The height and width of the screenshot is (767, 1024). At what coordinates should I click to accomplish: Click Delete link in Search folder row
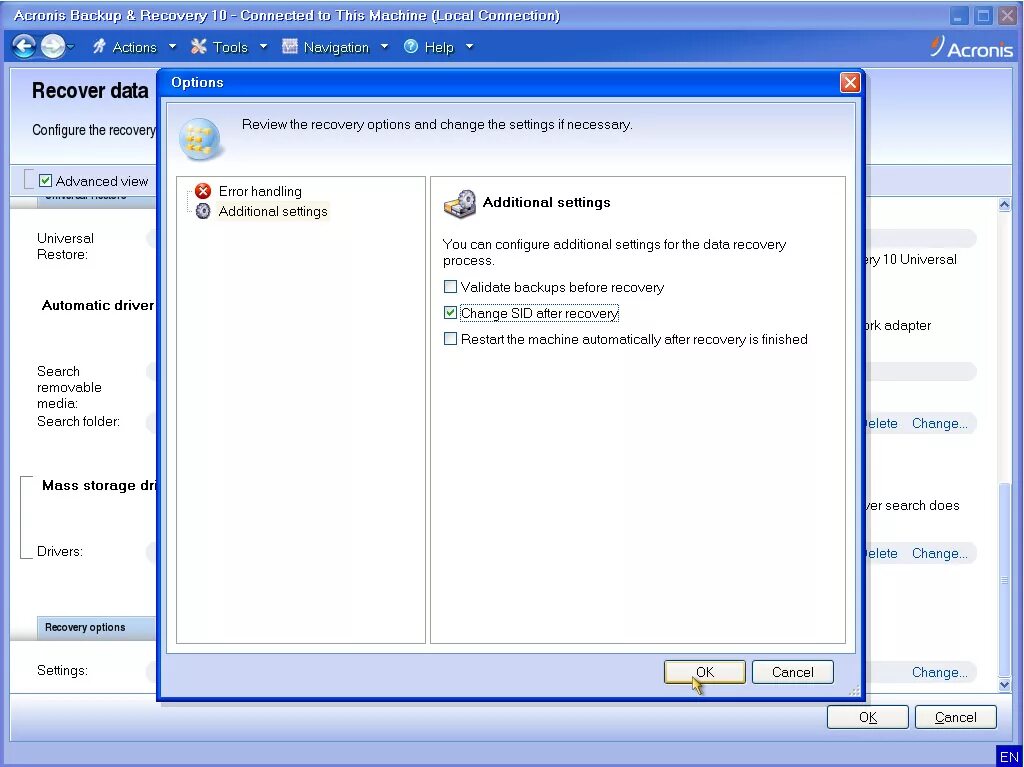[881, 423]
